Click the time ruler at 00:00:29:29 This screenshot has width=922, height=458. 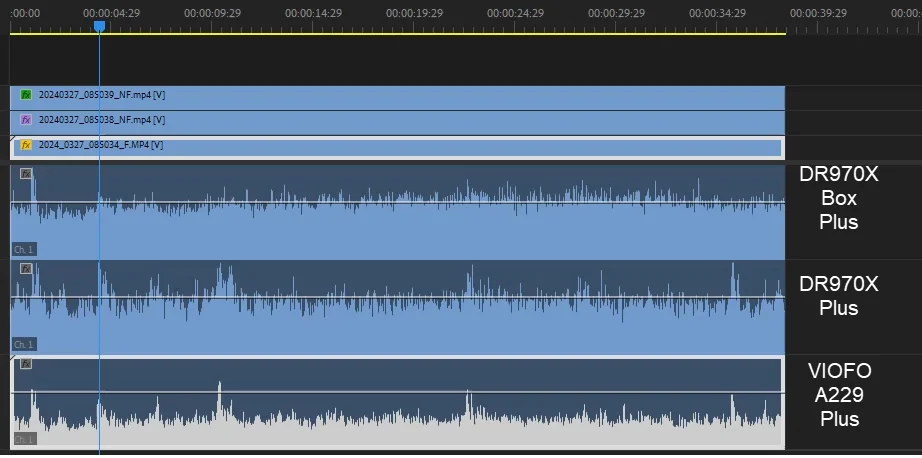click(616, 13)
